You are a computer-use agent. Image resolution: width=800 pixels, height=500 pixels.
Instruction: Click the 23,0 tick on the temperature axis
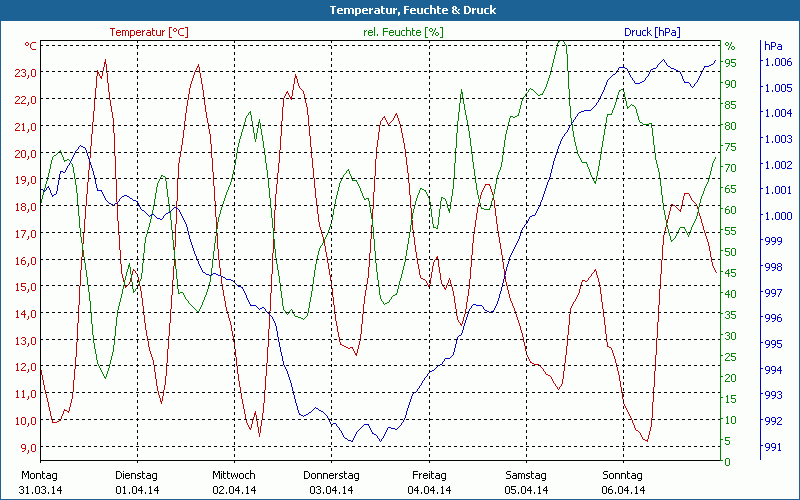[x=26, y=73]
